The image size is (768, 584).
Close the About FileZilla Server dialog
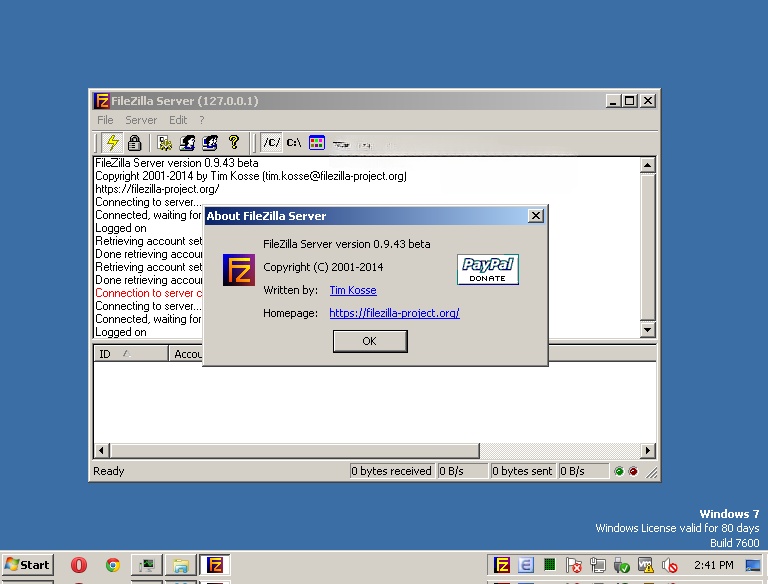(x=536, y=216)
